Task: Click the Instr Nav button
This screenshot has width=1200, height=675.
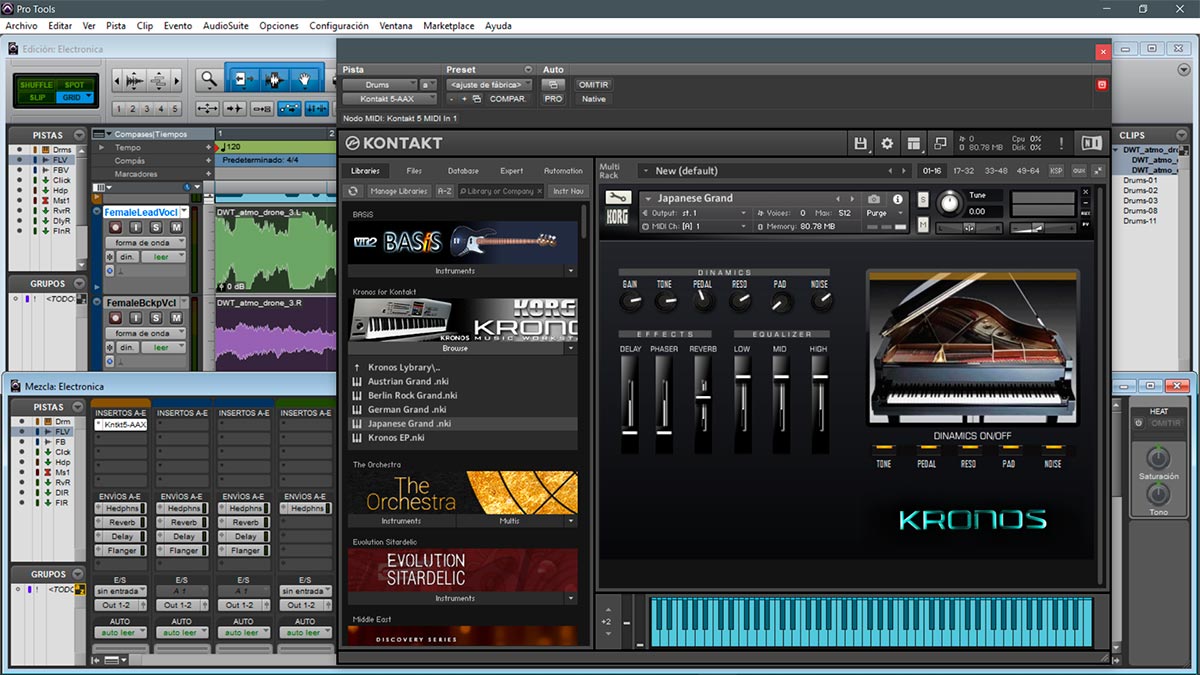Action: (568, 191)
